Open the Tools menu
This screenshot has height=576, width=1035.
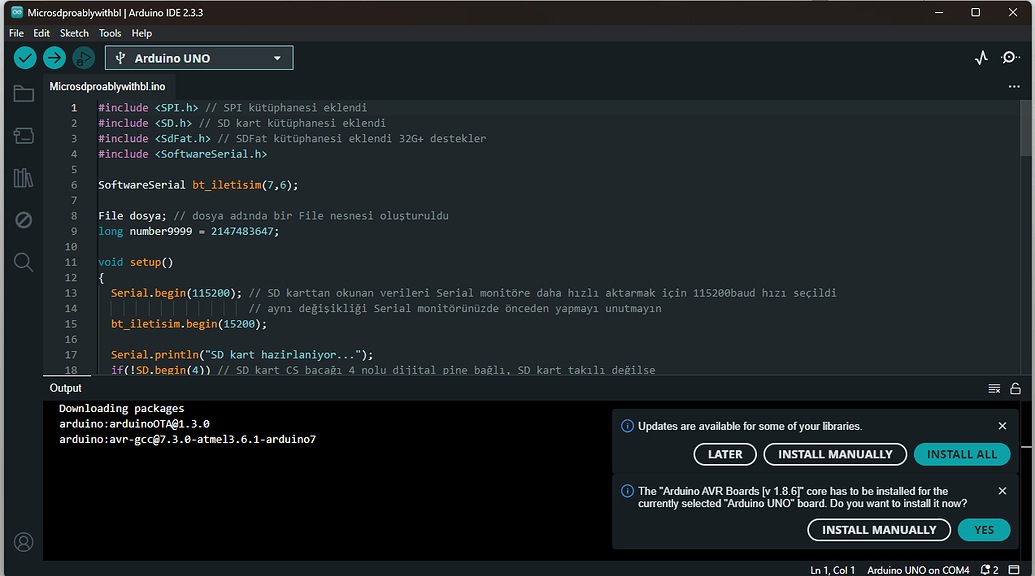tap(110, 32)
